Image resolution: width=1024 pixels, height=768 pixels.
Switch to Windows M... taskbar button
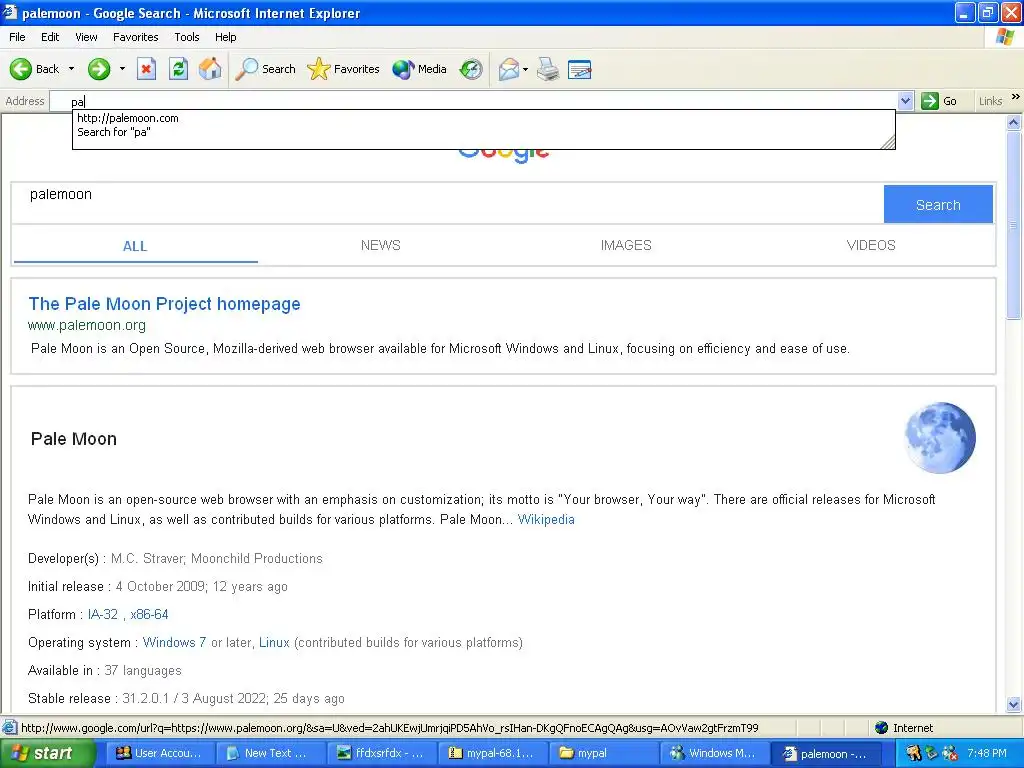point(715,754)
